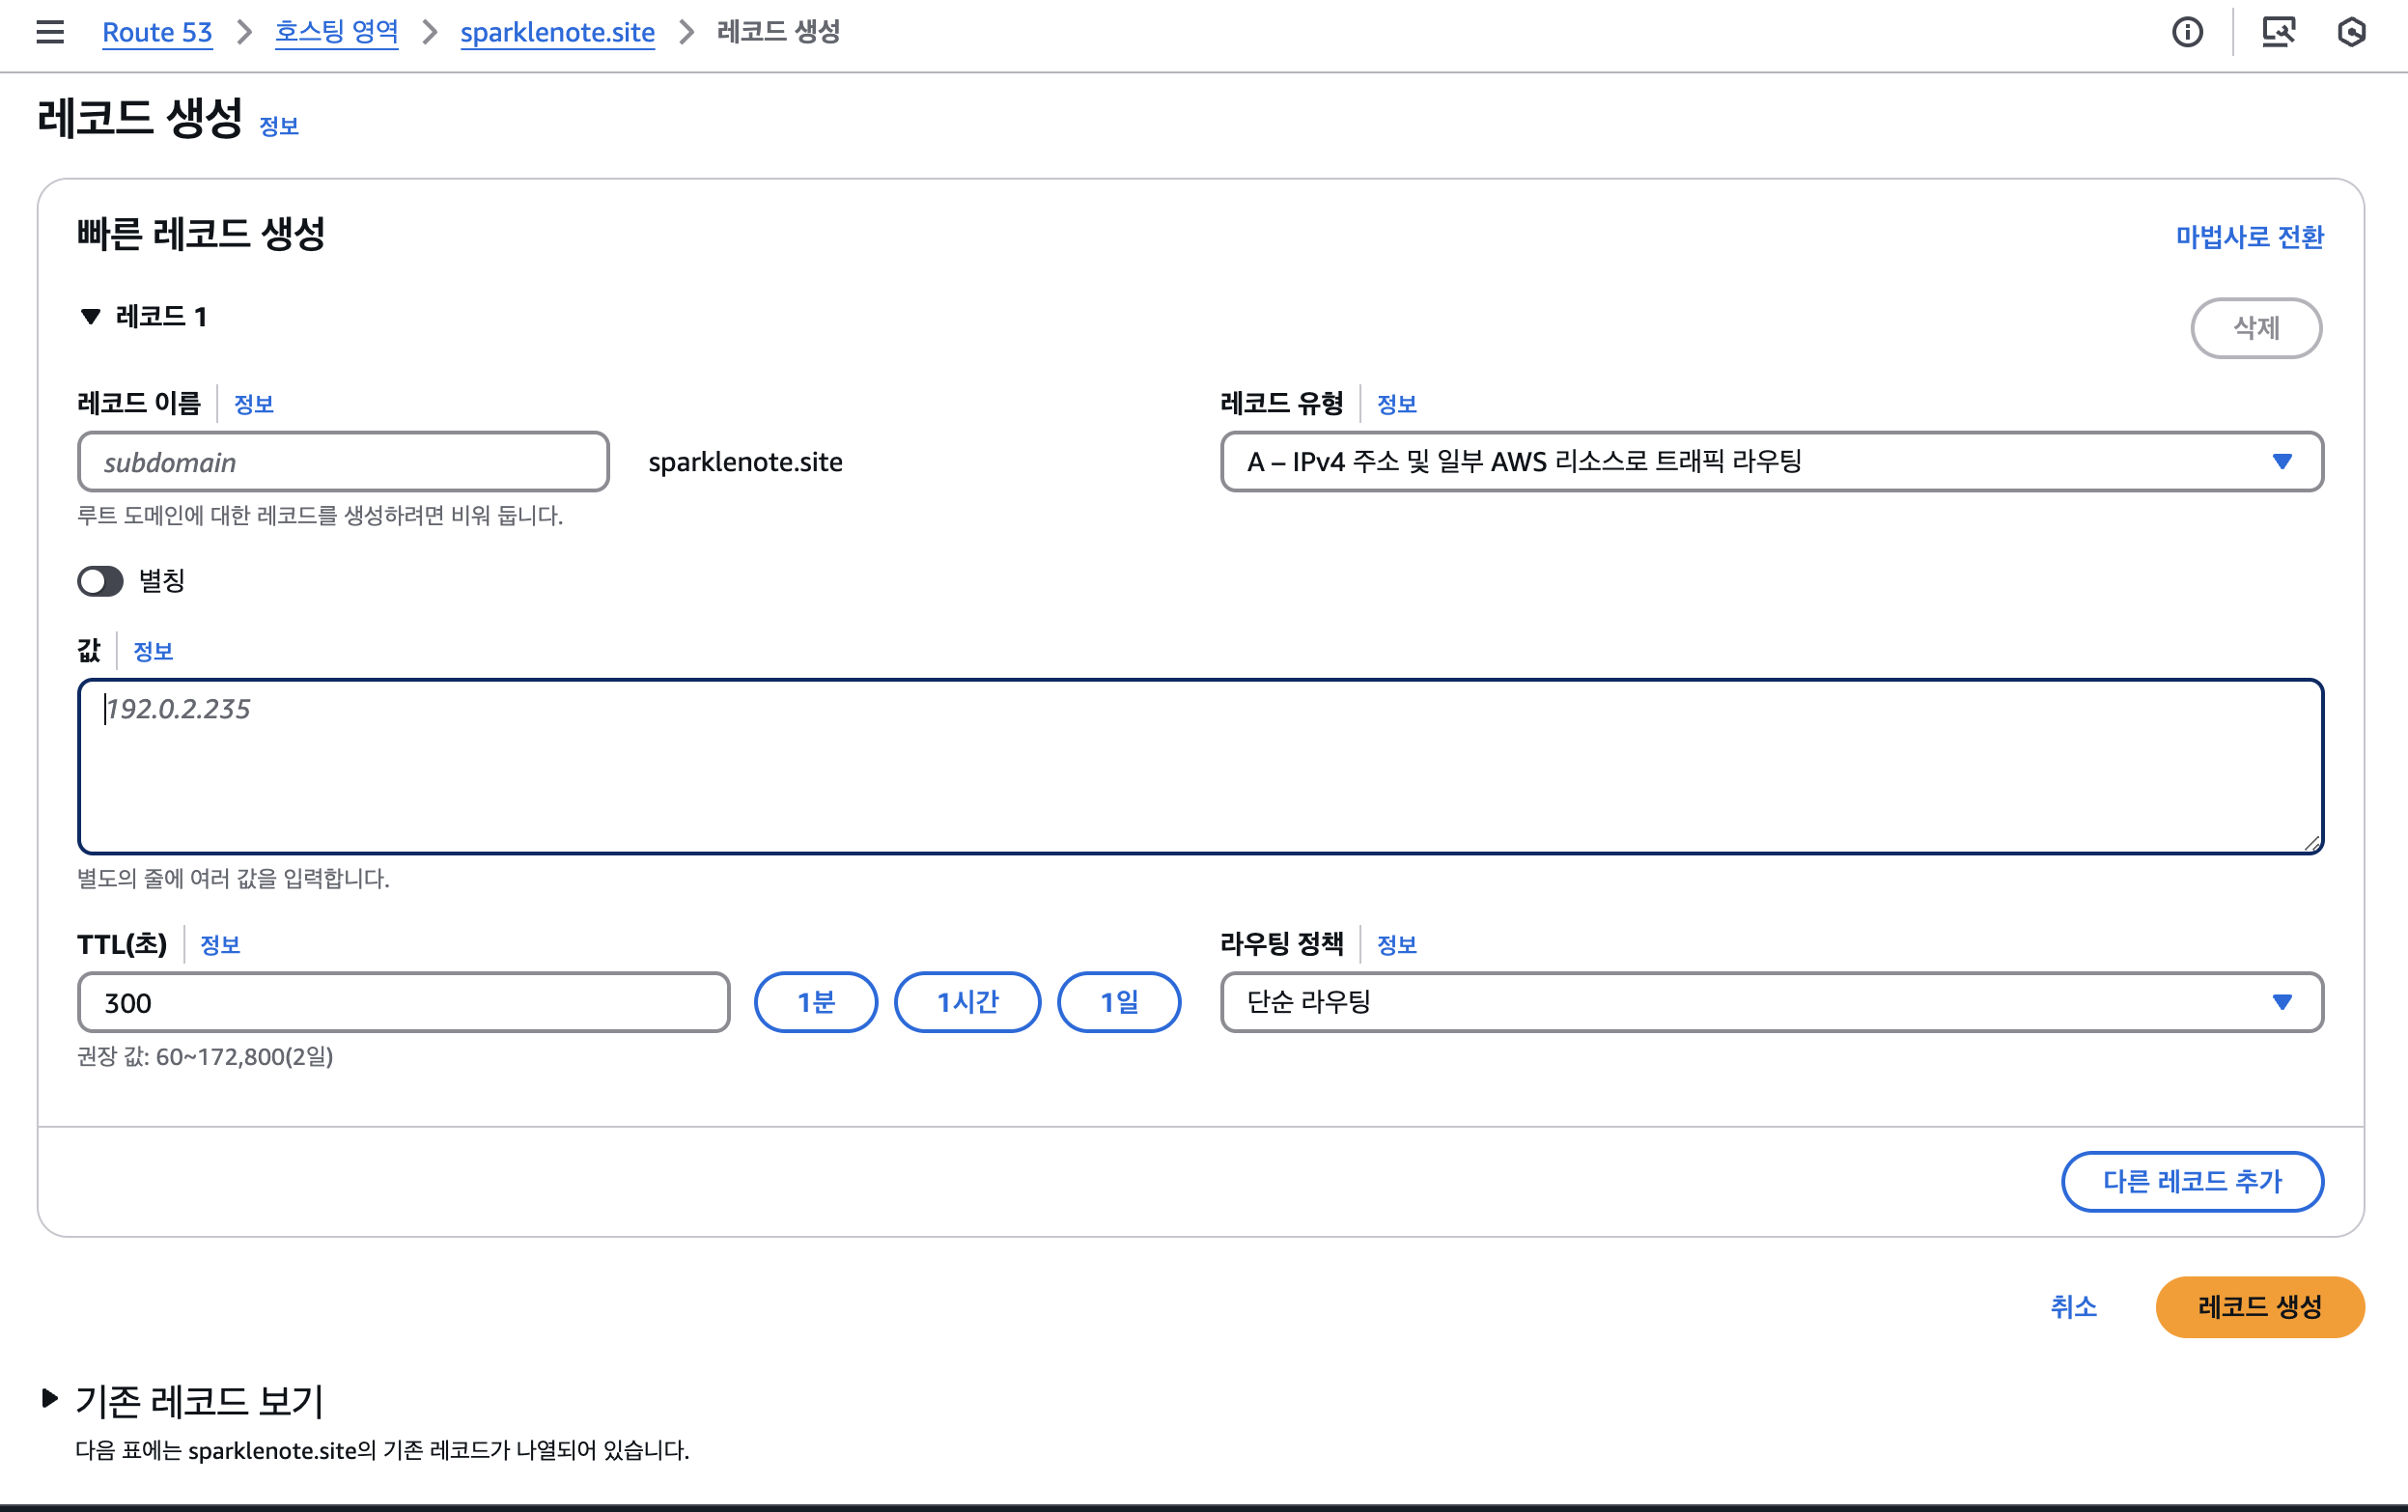The height and width of the screenshot is (1512, 2408).
Task: Click the 취소 cancel link
Action: pyautogui.click(x=2073, y=1306)
